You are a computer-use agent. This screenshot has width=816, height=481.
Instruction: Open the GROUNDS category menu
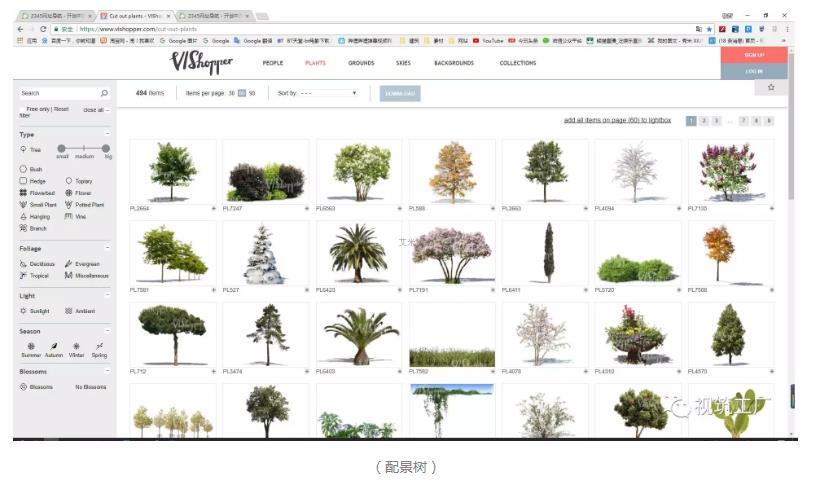[x=361, y=63]
